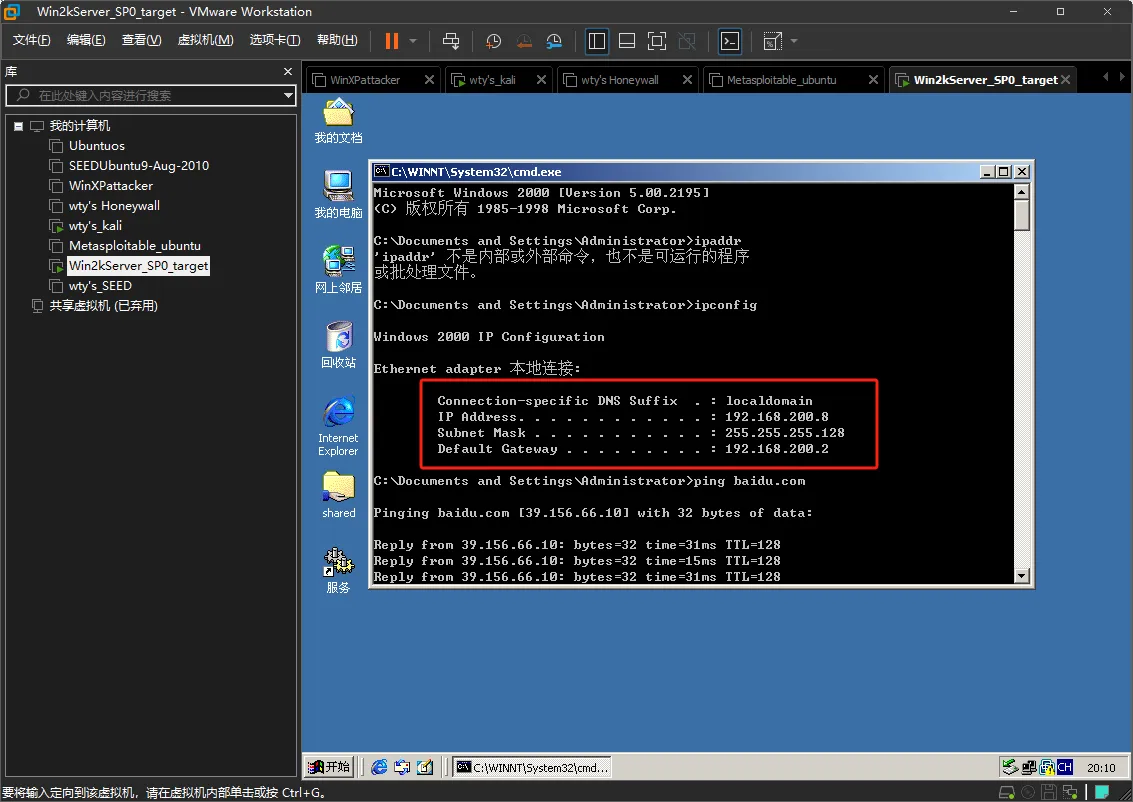
Task: Close the 库 library panel
Action: pyautogui.click(x=288, y=72)
